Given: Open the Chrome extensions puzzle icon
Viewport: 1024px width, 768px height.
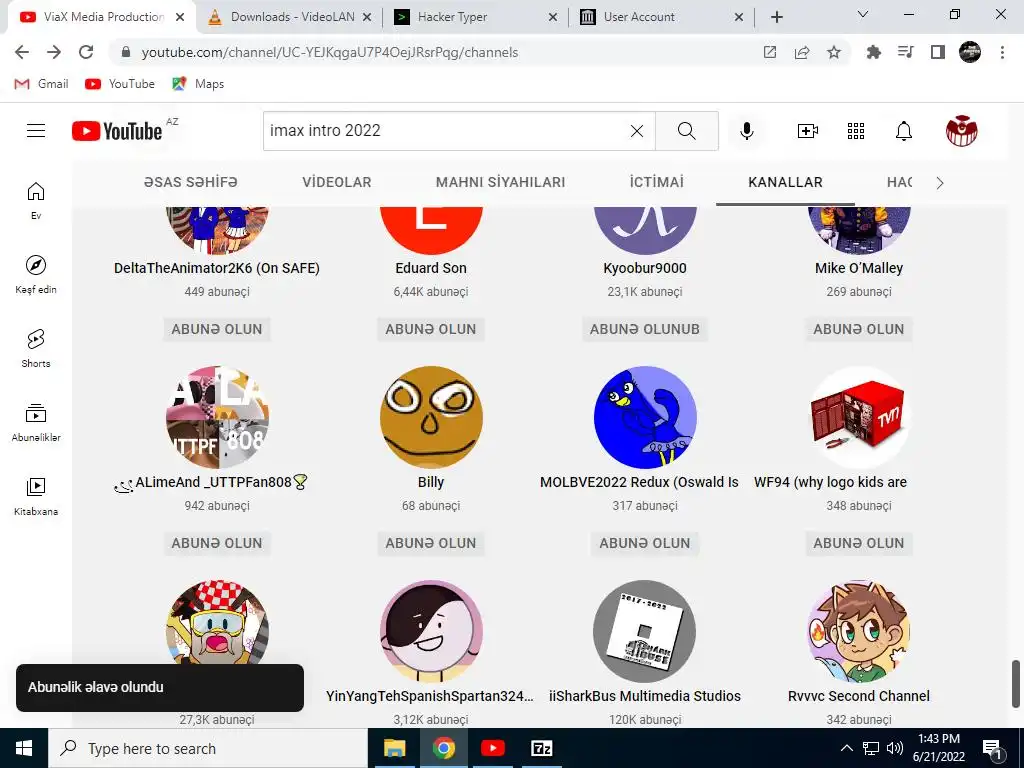Looking at the screenshot, I should pos(873,52).
